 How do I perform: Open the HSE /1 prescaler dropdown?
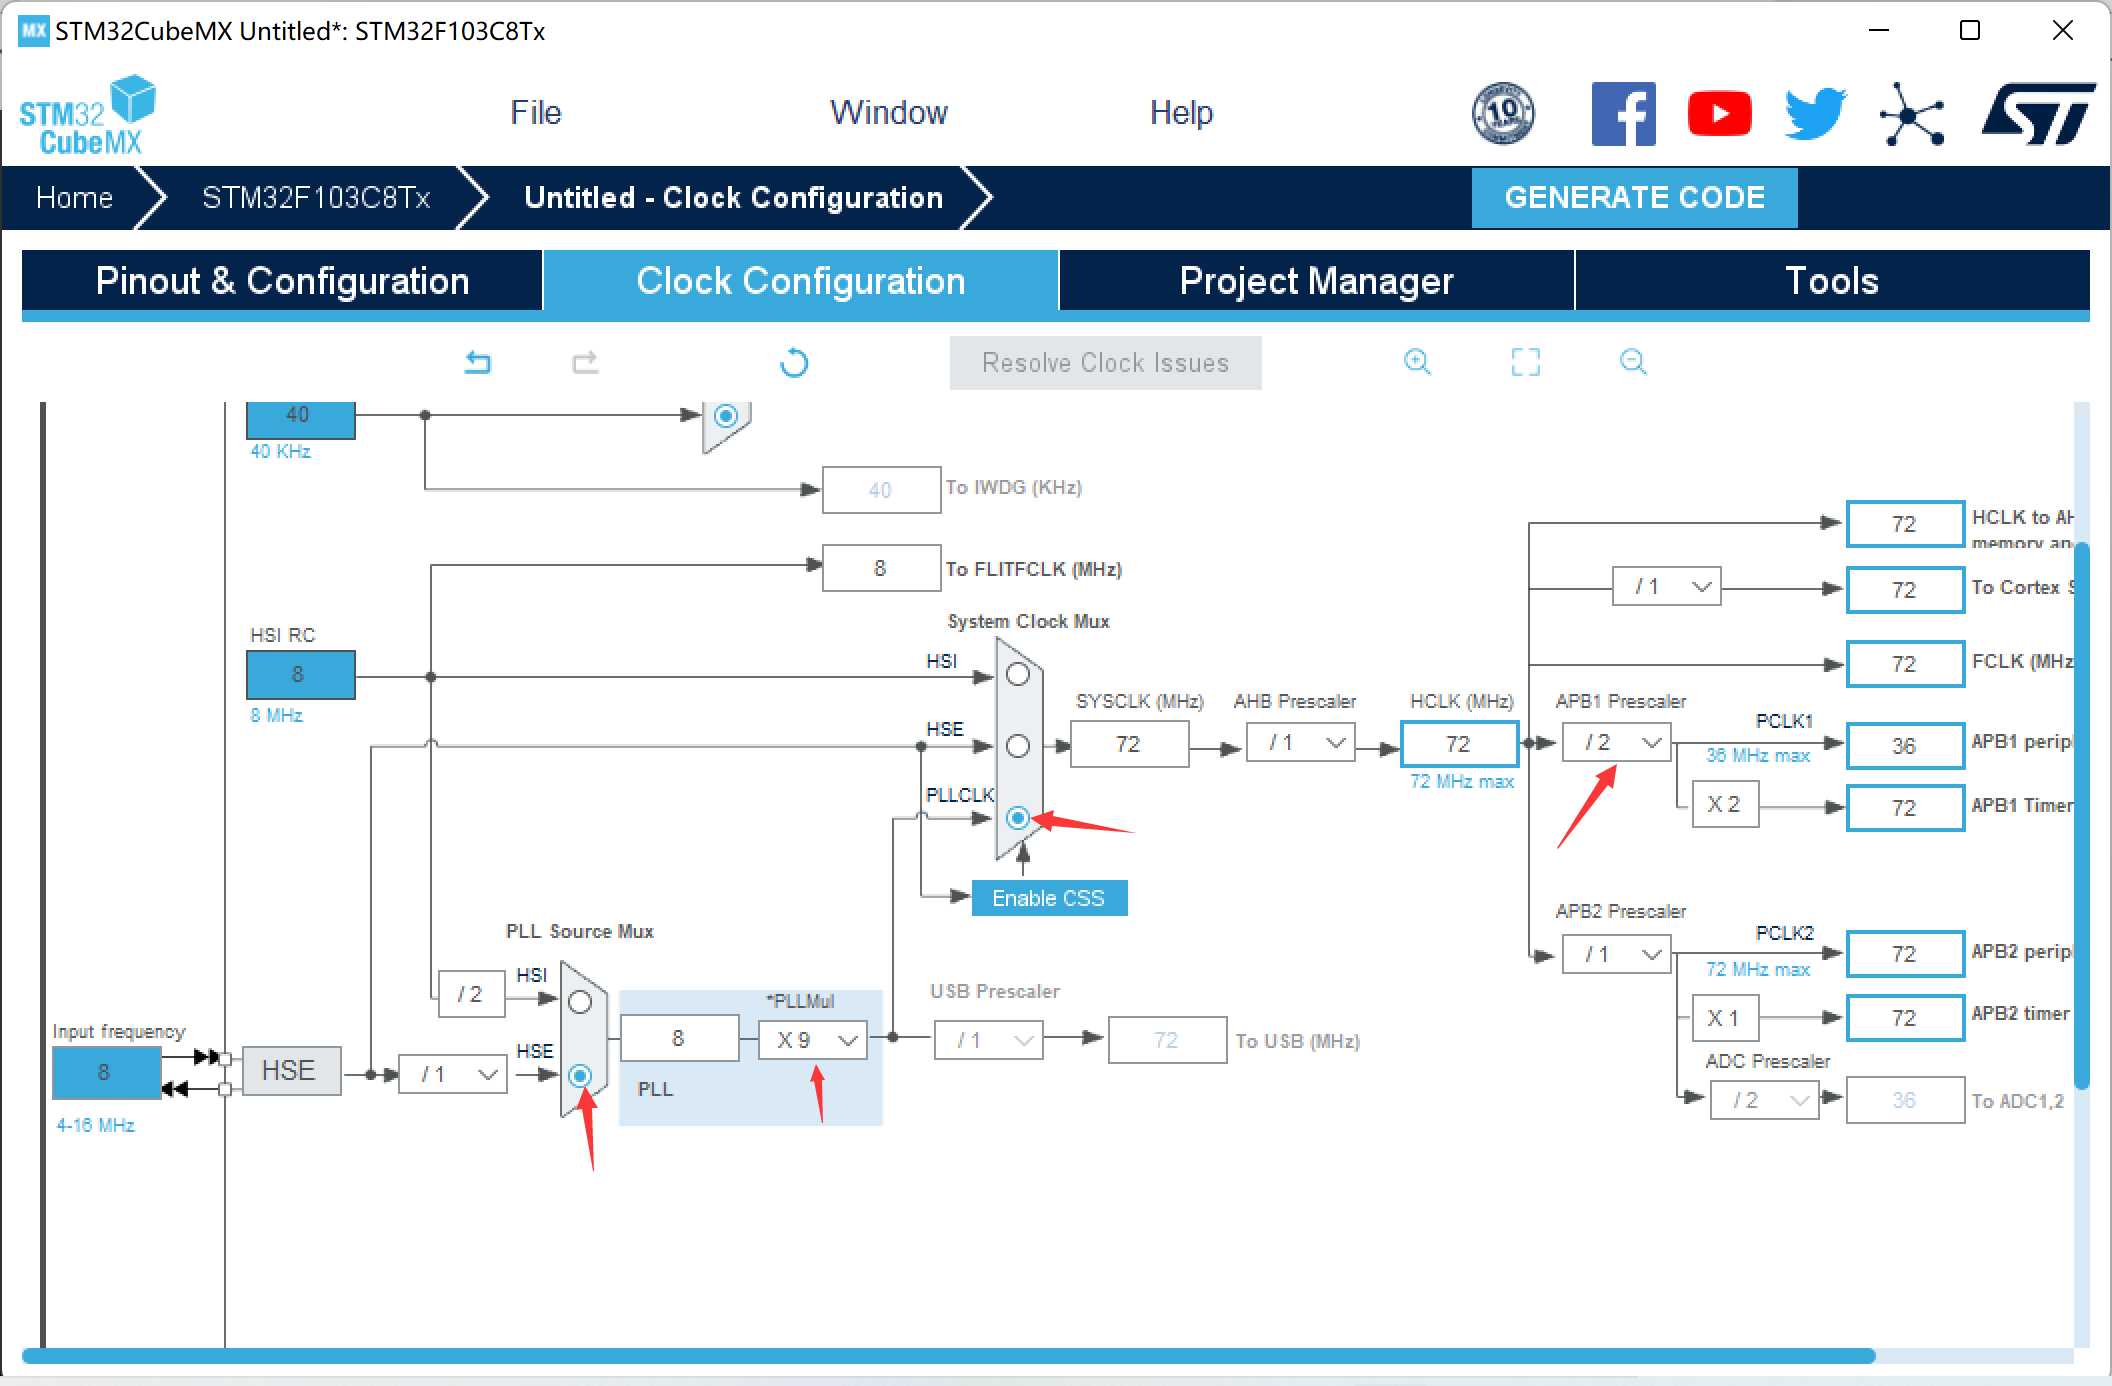click(453, 1074)
